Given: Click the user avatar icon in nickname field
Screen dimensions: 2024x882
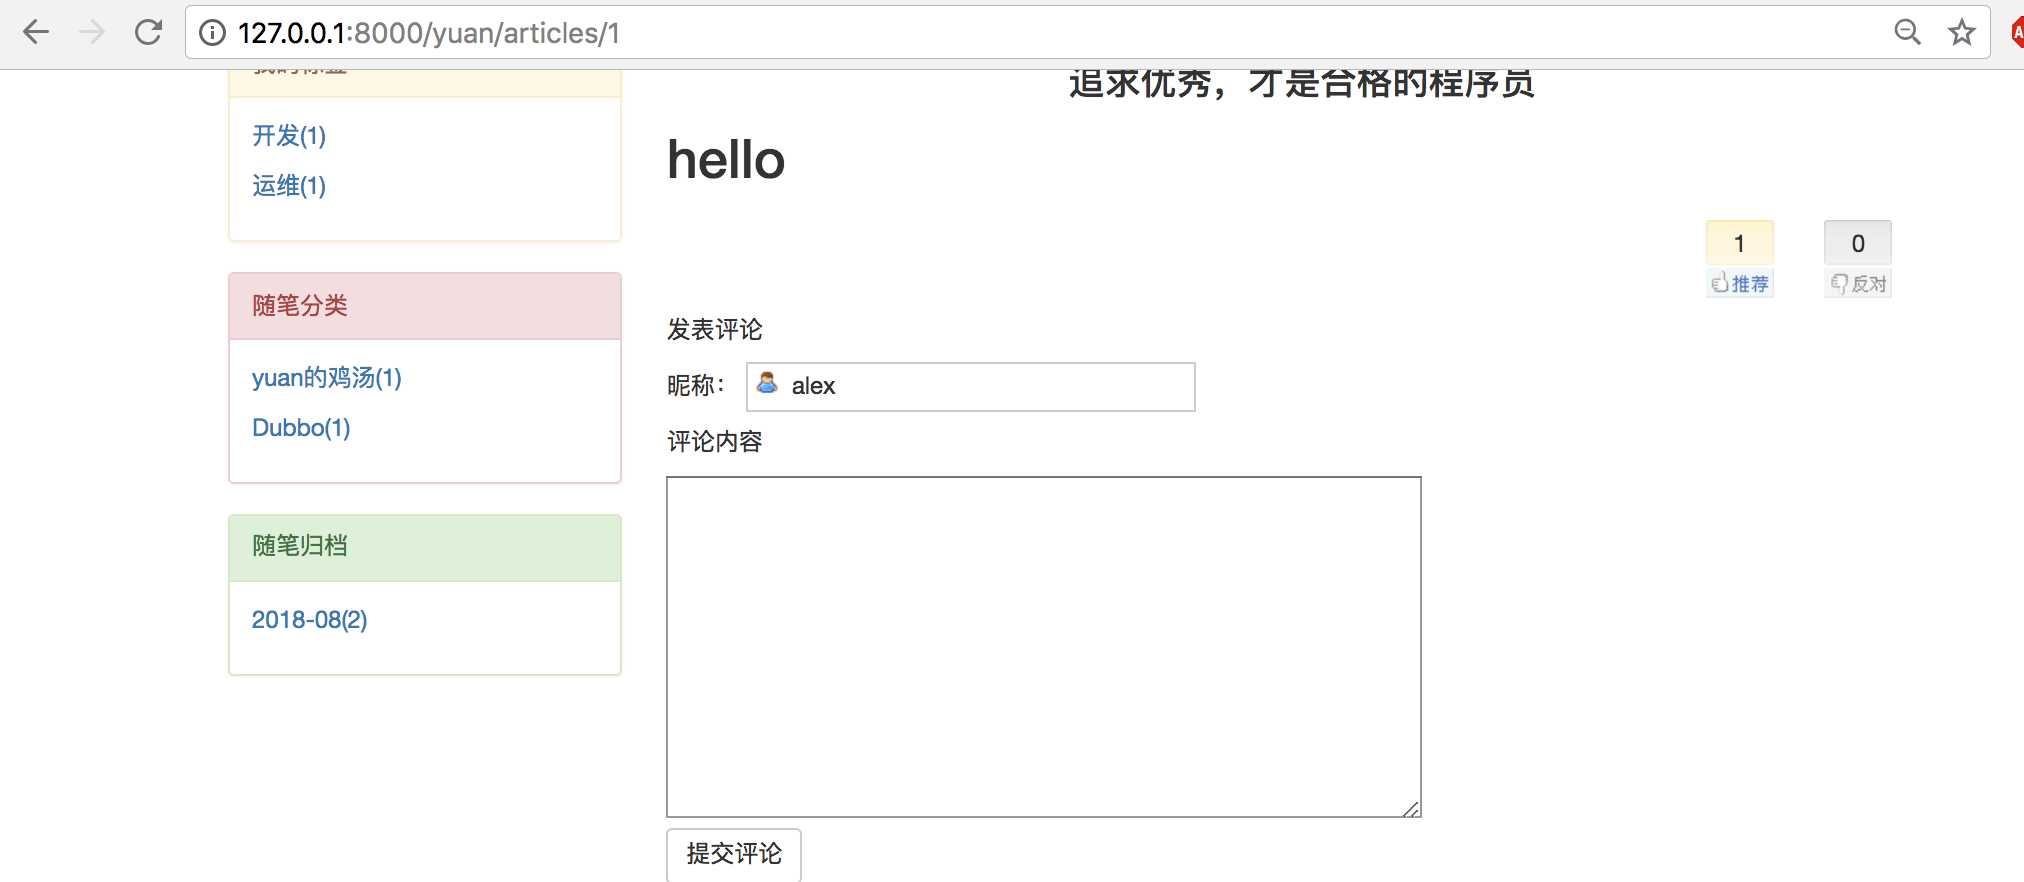Looking at the screenshot, I should point(767,384).
